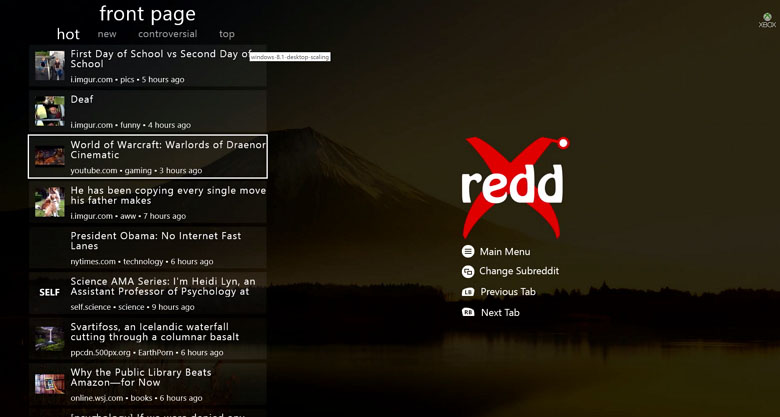The height and width of the screenshot is (417, 780).
Task: Open 'World of Warcraft: Warlords of Draenor' title
Action: 168,150
